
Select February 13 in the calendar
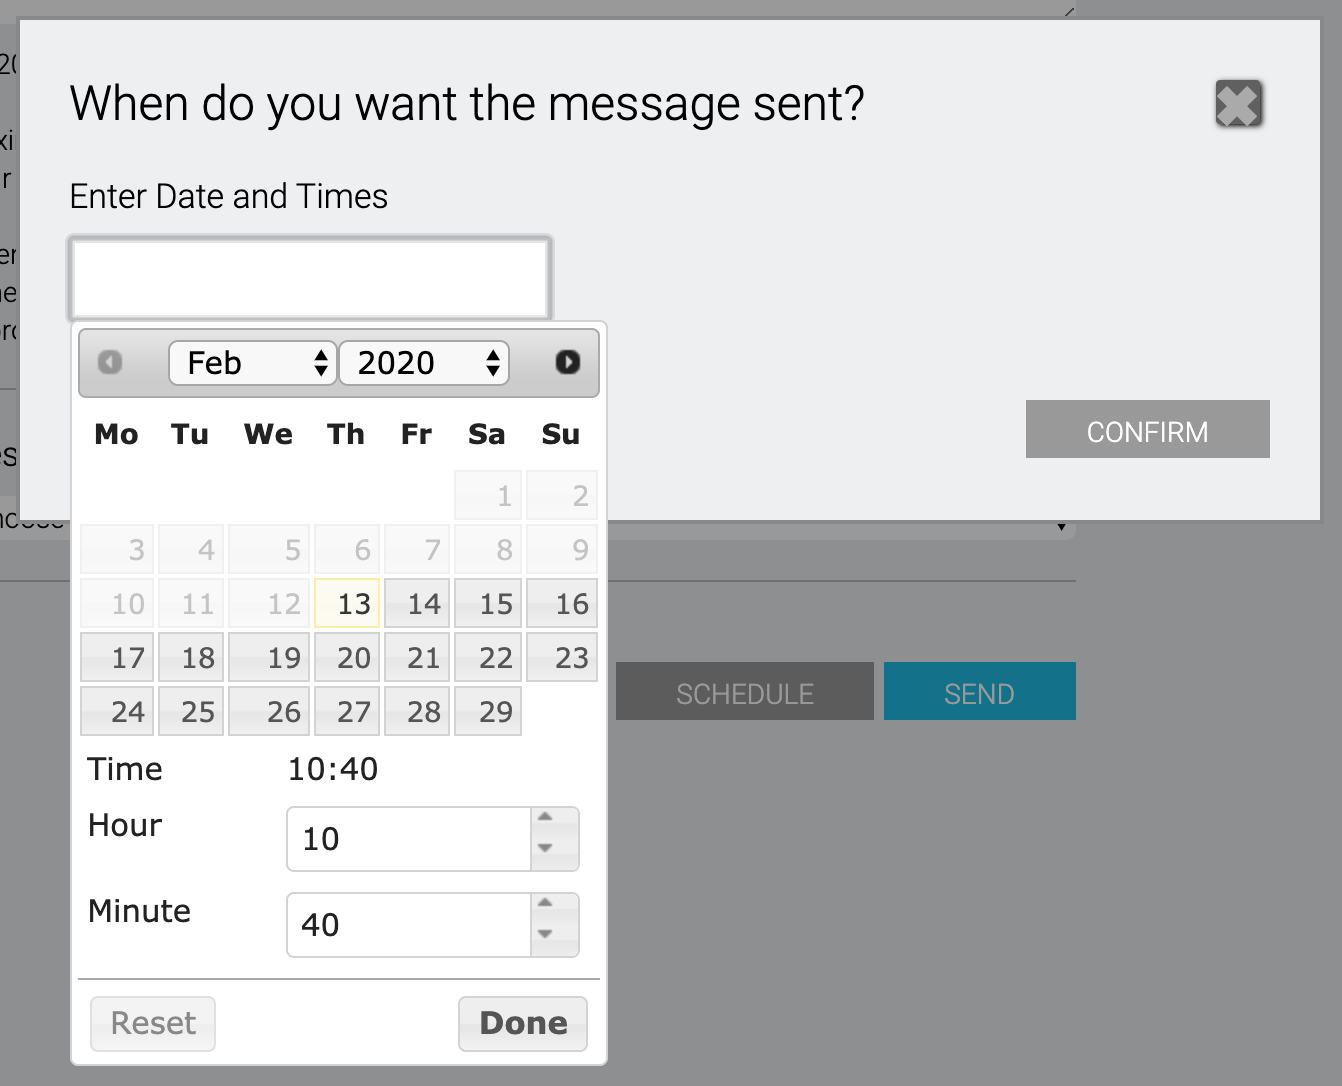(347, 604)
